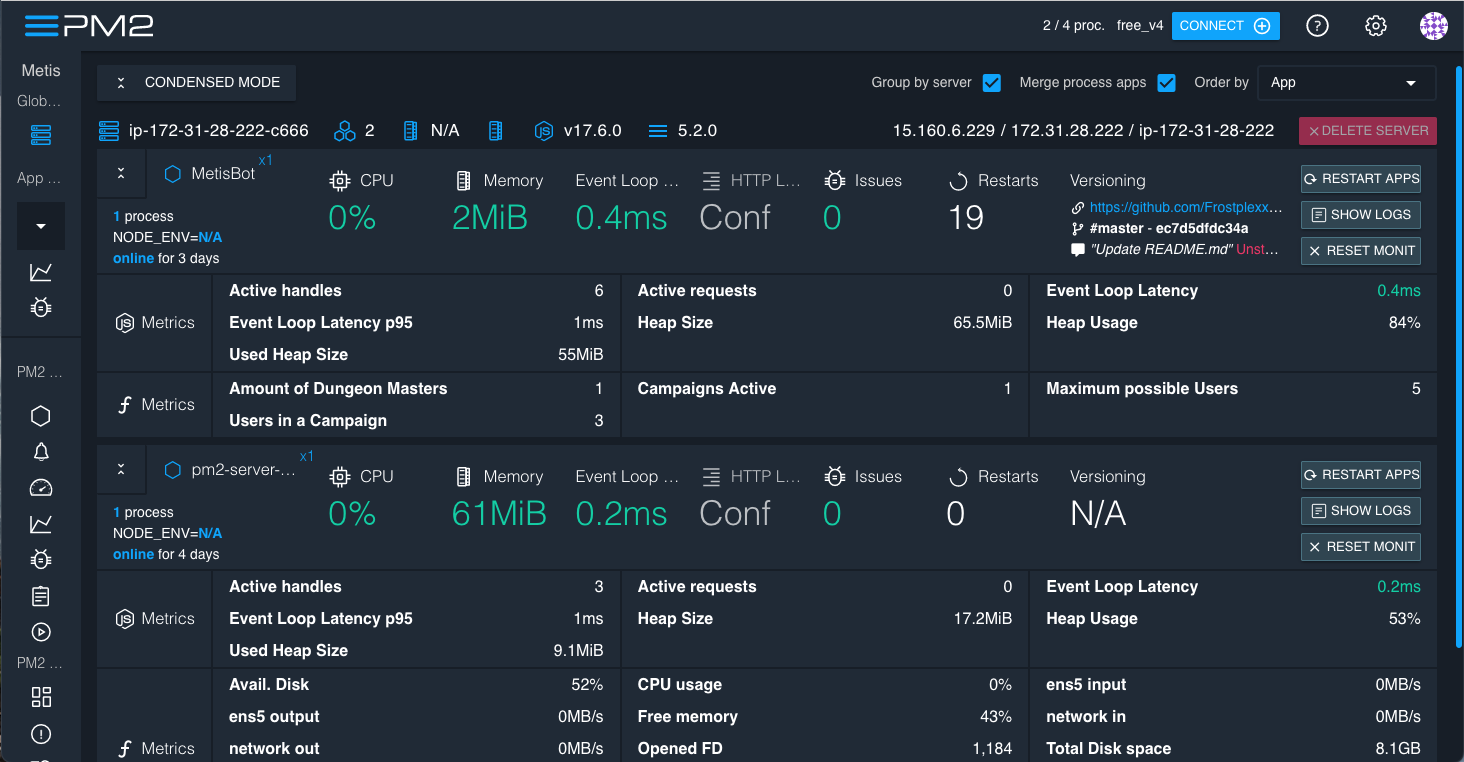Viewport: 1464px width, 762px height.
Task: Click the Node.js v17.6.0 version icon
Action: [544, 131]
